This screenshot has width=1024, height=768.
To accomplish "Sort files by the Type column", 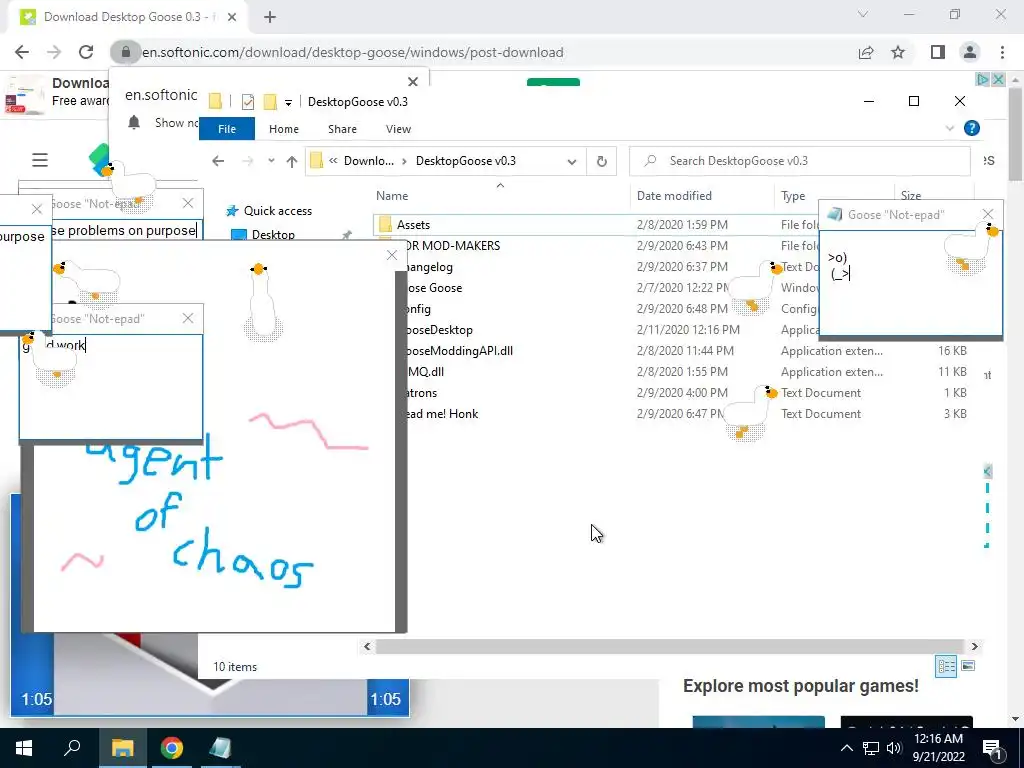I will (793, 195).
